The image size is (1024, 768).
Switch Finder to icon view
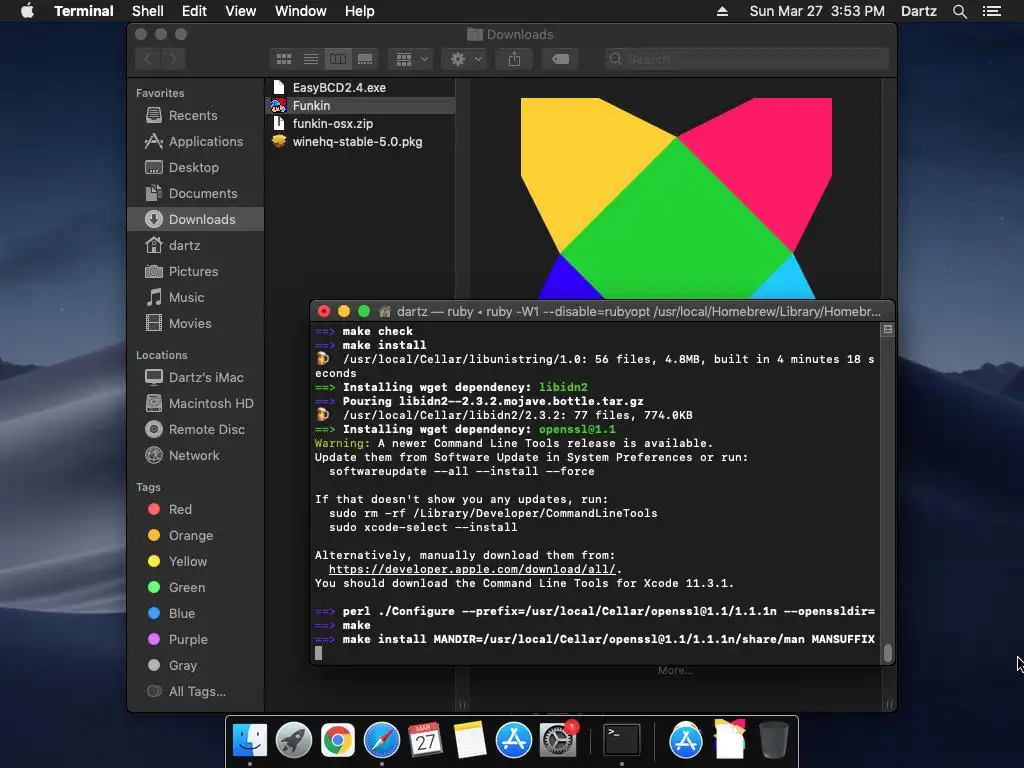point(283,59)
